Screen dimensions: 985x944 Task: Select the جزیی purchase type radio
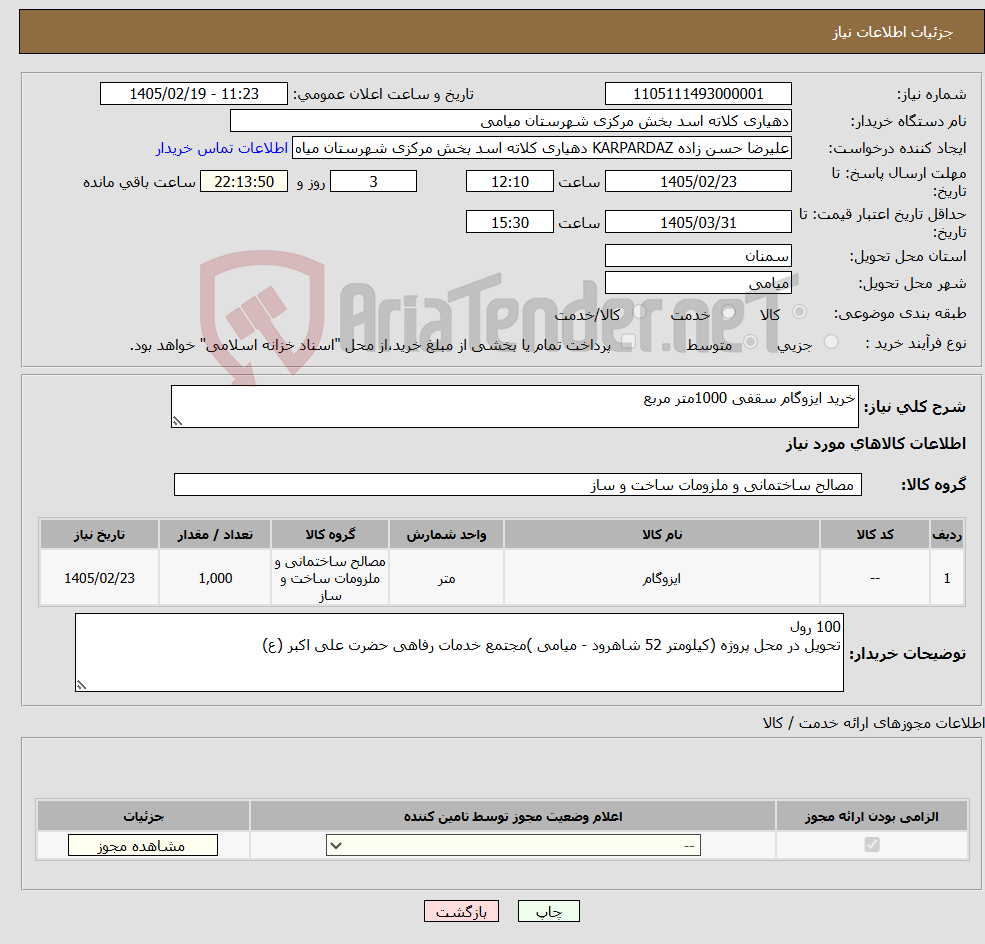click(x=830, y=342)
